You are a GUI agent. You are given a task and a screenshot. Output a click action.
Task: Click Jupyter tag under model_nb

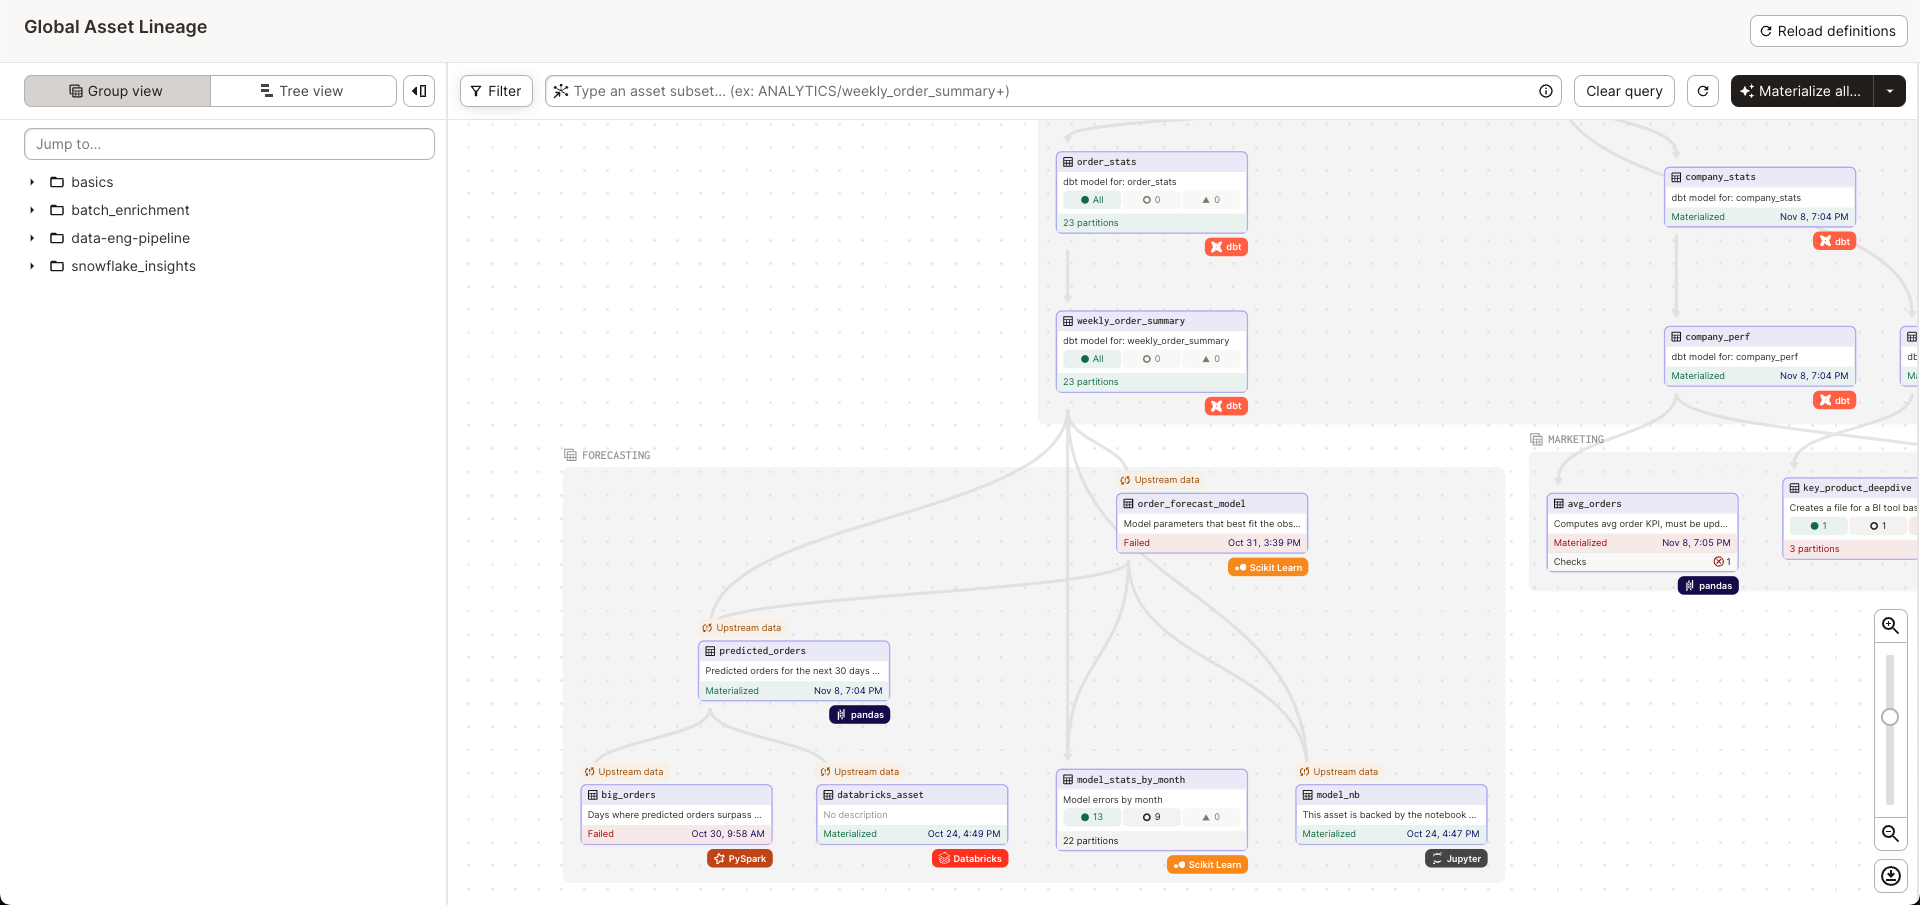coord(1456,859)
